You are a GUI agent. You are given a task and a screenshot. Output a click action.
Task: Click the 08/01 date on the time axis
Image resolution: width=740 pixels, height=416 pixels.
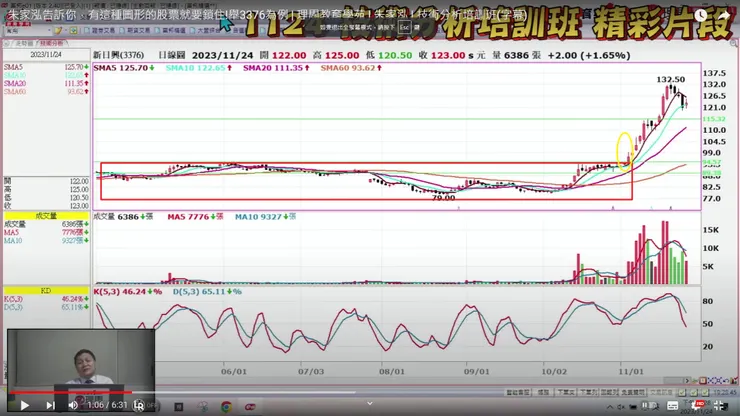(x=392, y=372)
